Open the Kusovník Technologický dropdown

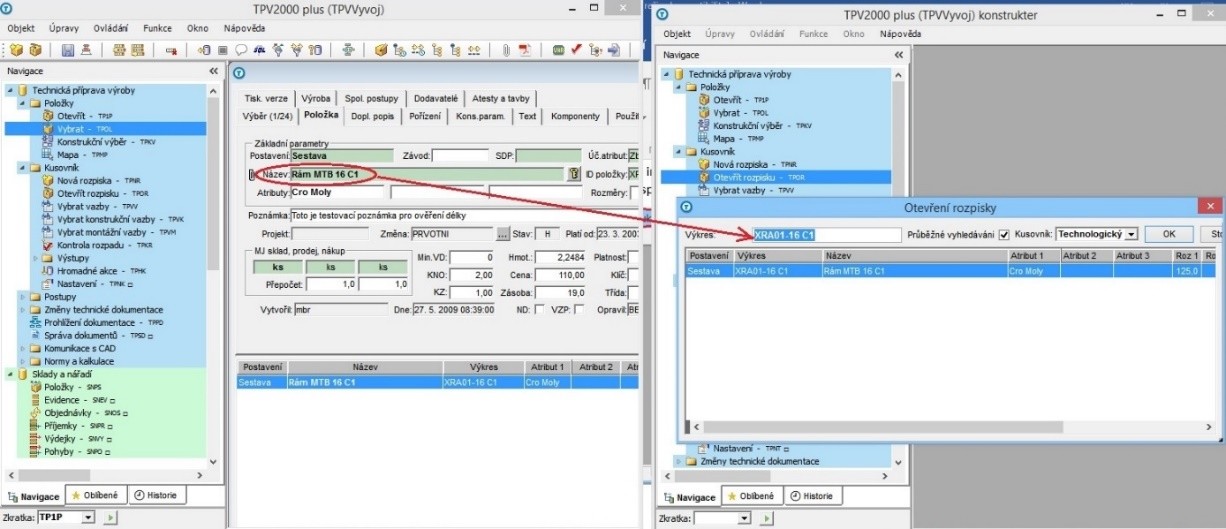tap(1131, 234)
